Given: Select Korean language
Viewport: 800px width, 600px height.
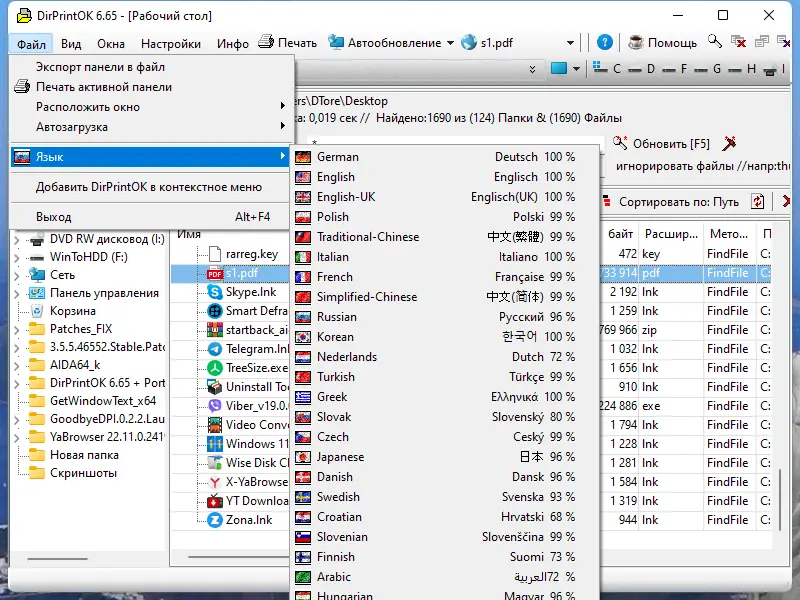Looking at the screenshot, I should (444, 337).
